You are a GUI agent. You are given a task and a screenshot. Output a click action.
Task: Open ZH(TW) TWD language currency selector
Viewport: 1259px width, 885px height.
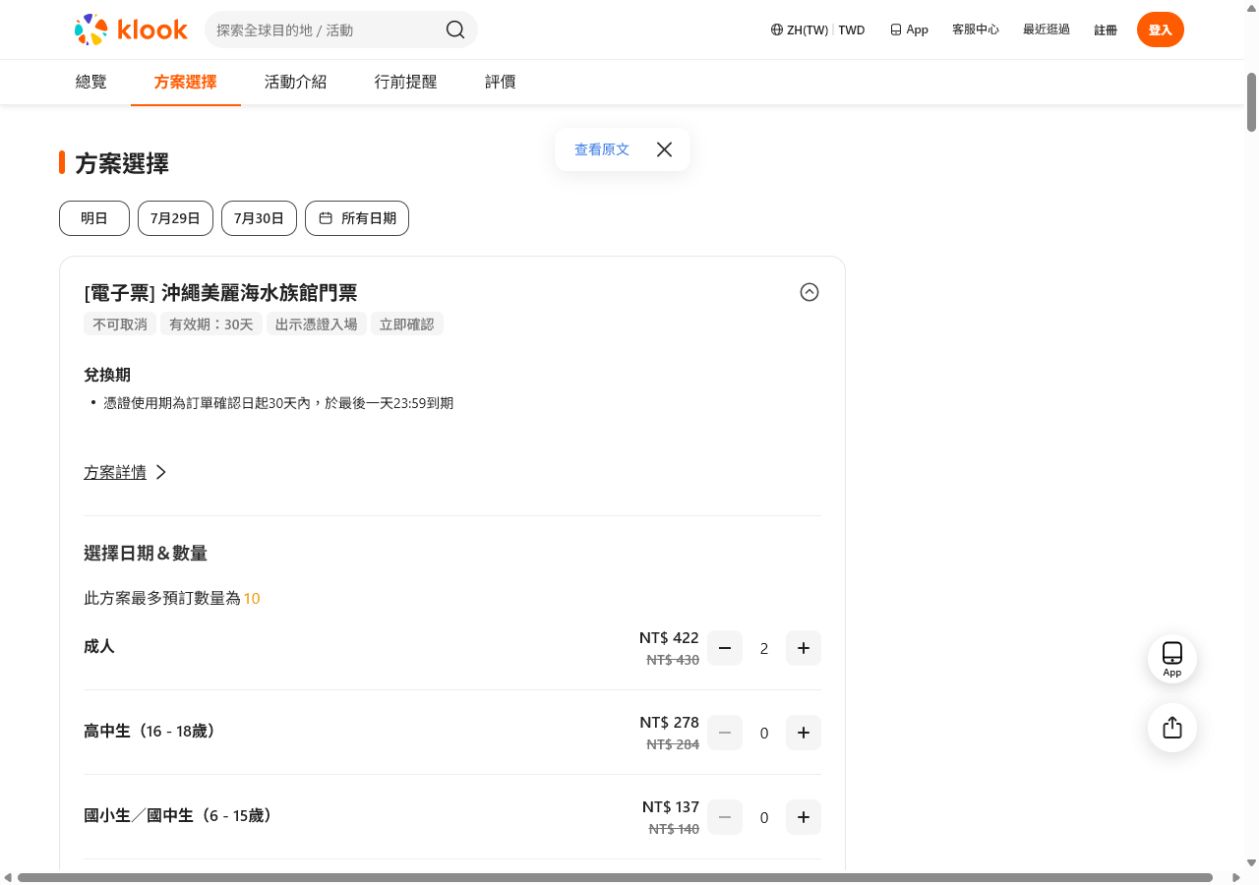[x=818, y=30]
